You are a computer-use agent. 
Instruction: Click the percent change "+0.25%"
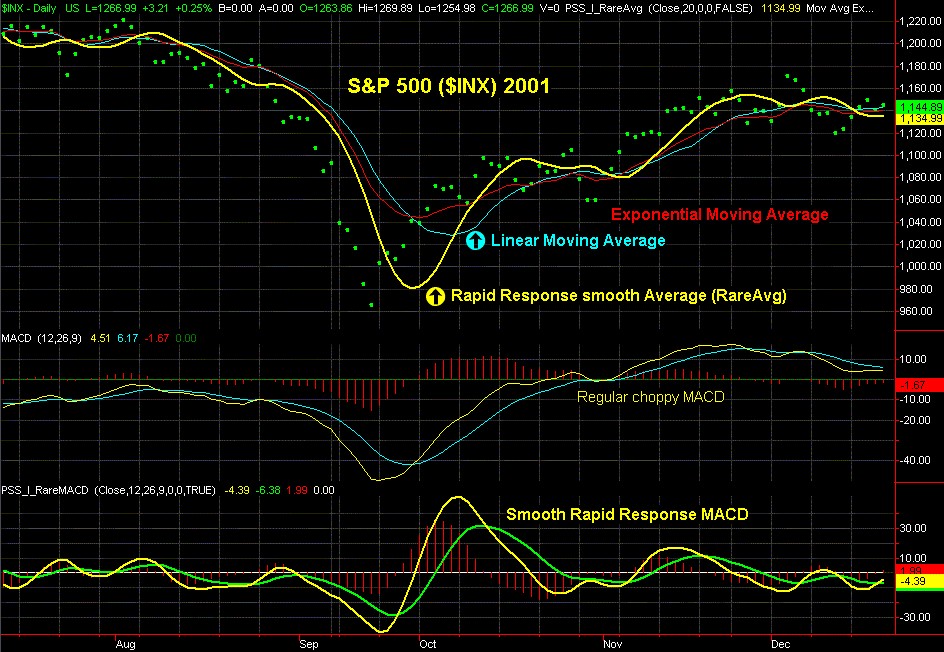(x=194, y=8)
